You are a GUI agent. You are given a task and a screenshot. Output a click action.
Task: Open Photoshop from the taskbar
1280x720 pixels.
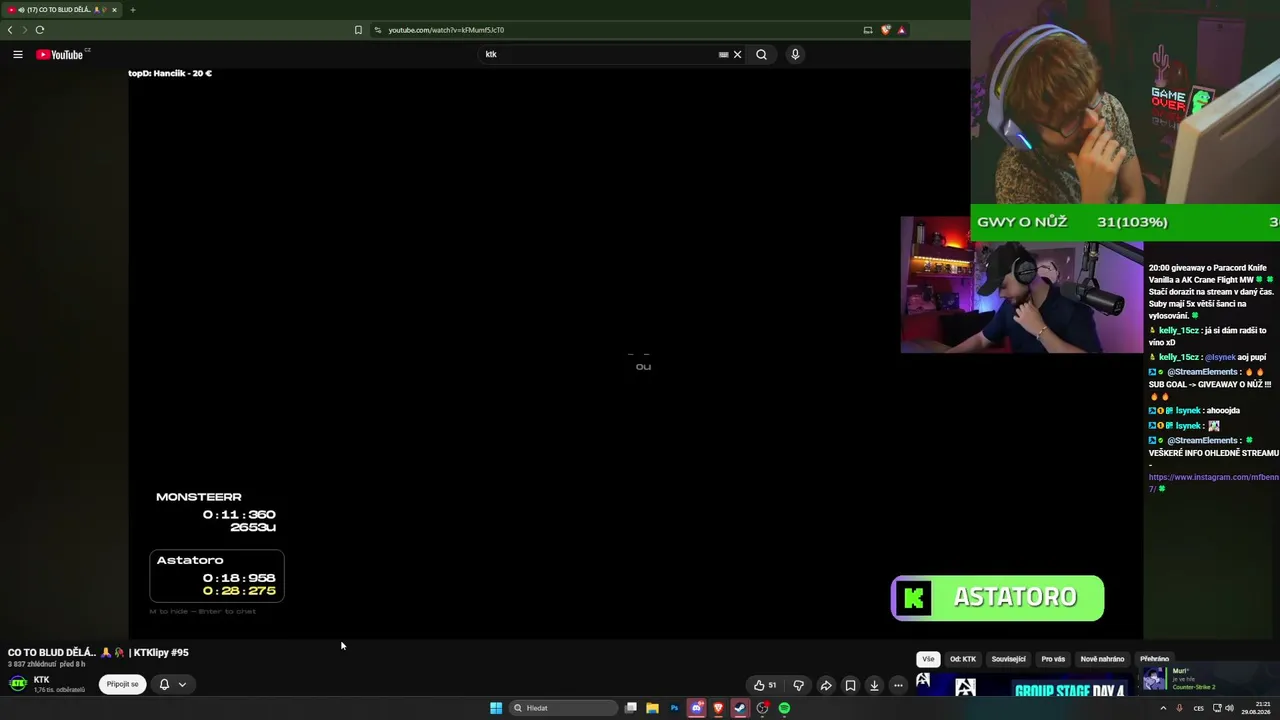click(x=674, y=708)
